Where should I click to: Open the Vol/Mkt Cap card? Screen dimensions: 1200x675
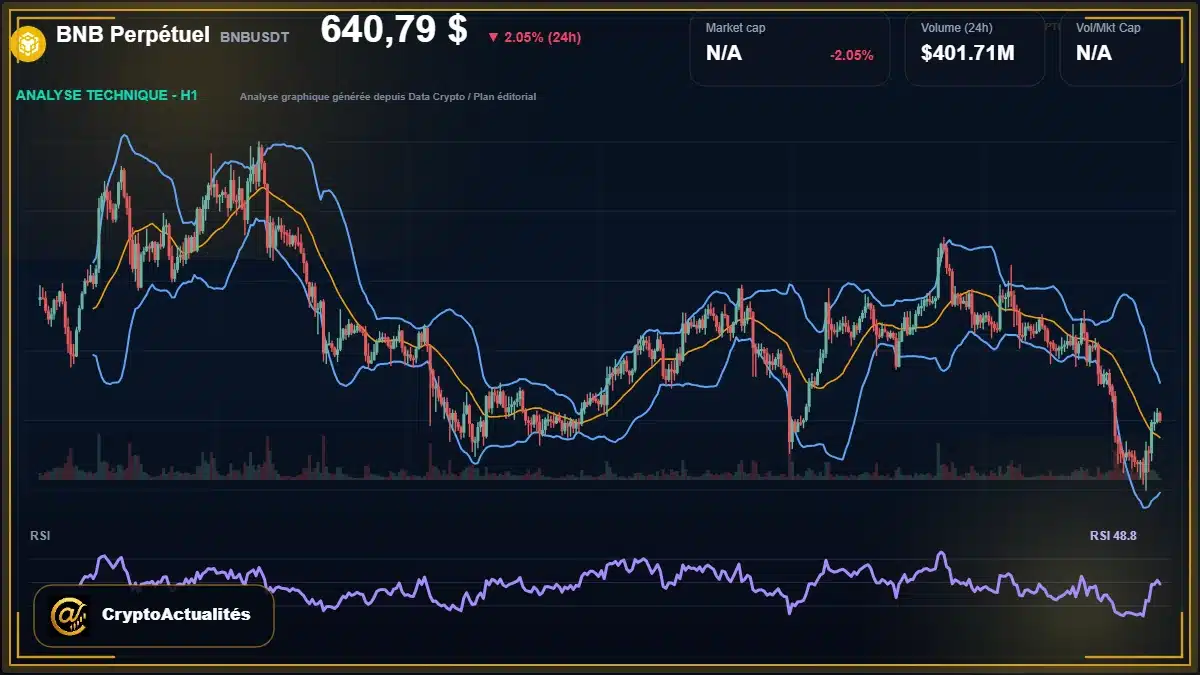(x=1123, y=50)
